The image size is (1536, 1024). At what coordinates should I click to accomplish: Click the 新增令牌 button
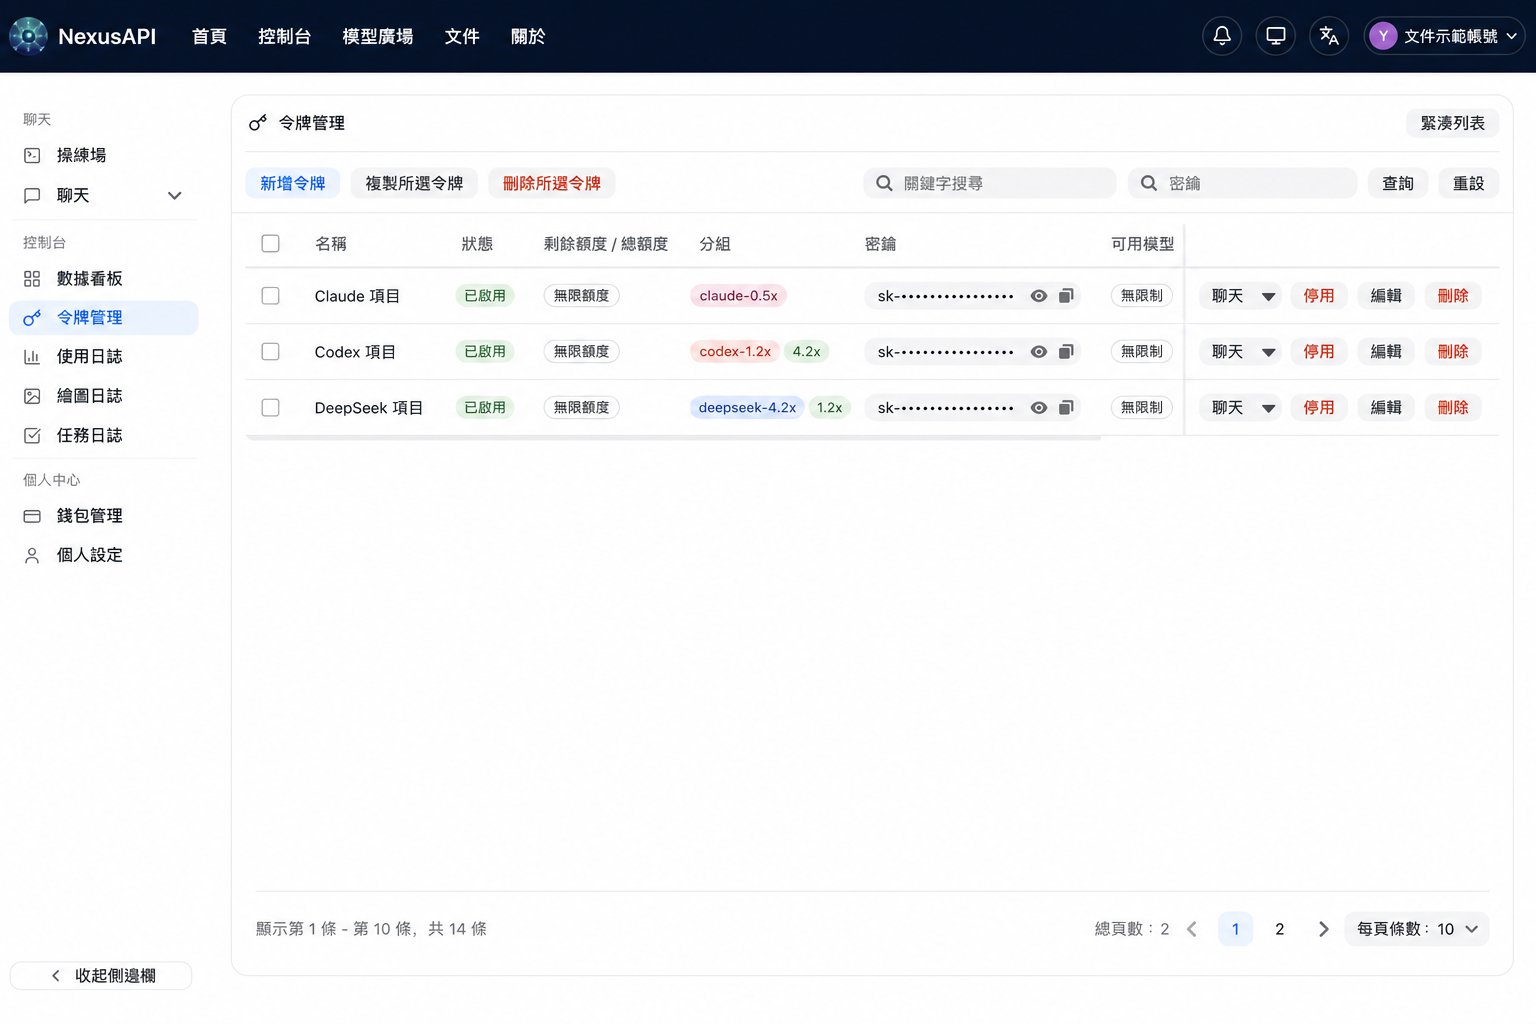[x=293, y=183]
